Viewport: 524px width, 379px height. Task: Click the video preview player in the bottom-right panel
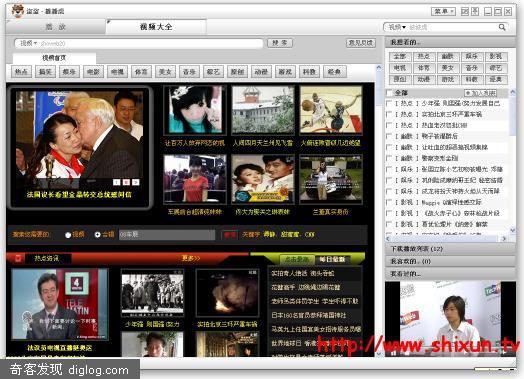[x=450, y=319]
